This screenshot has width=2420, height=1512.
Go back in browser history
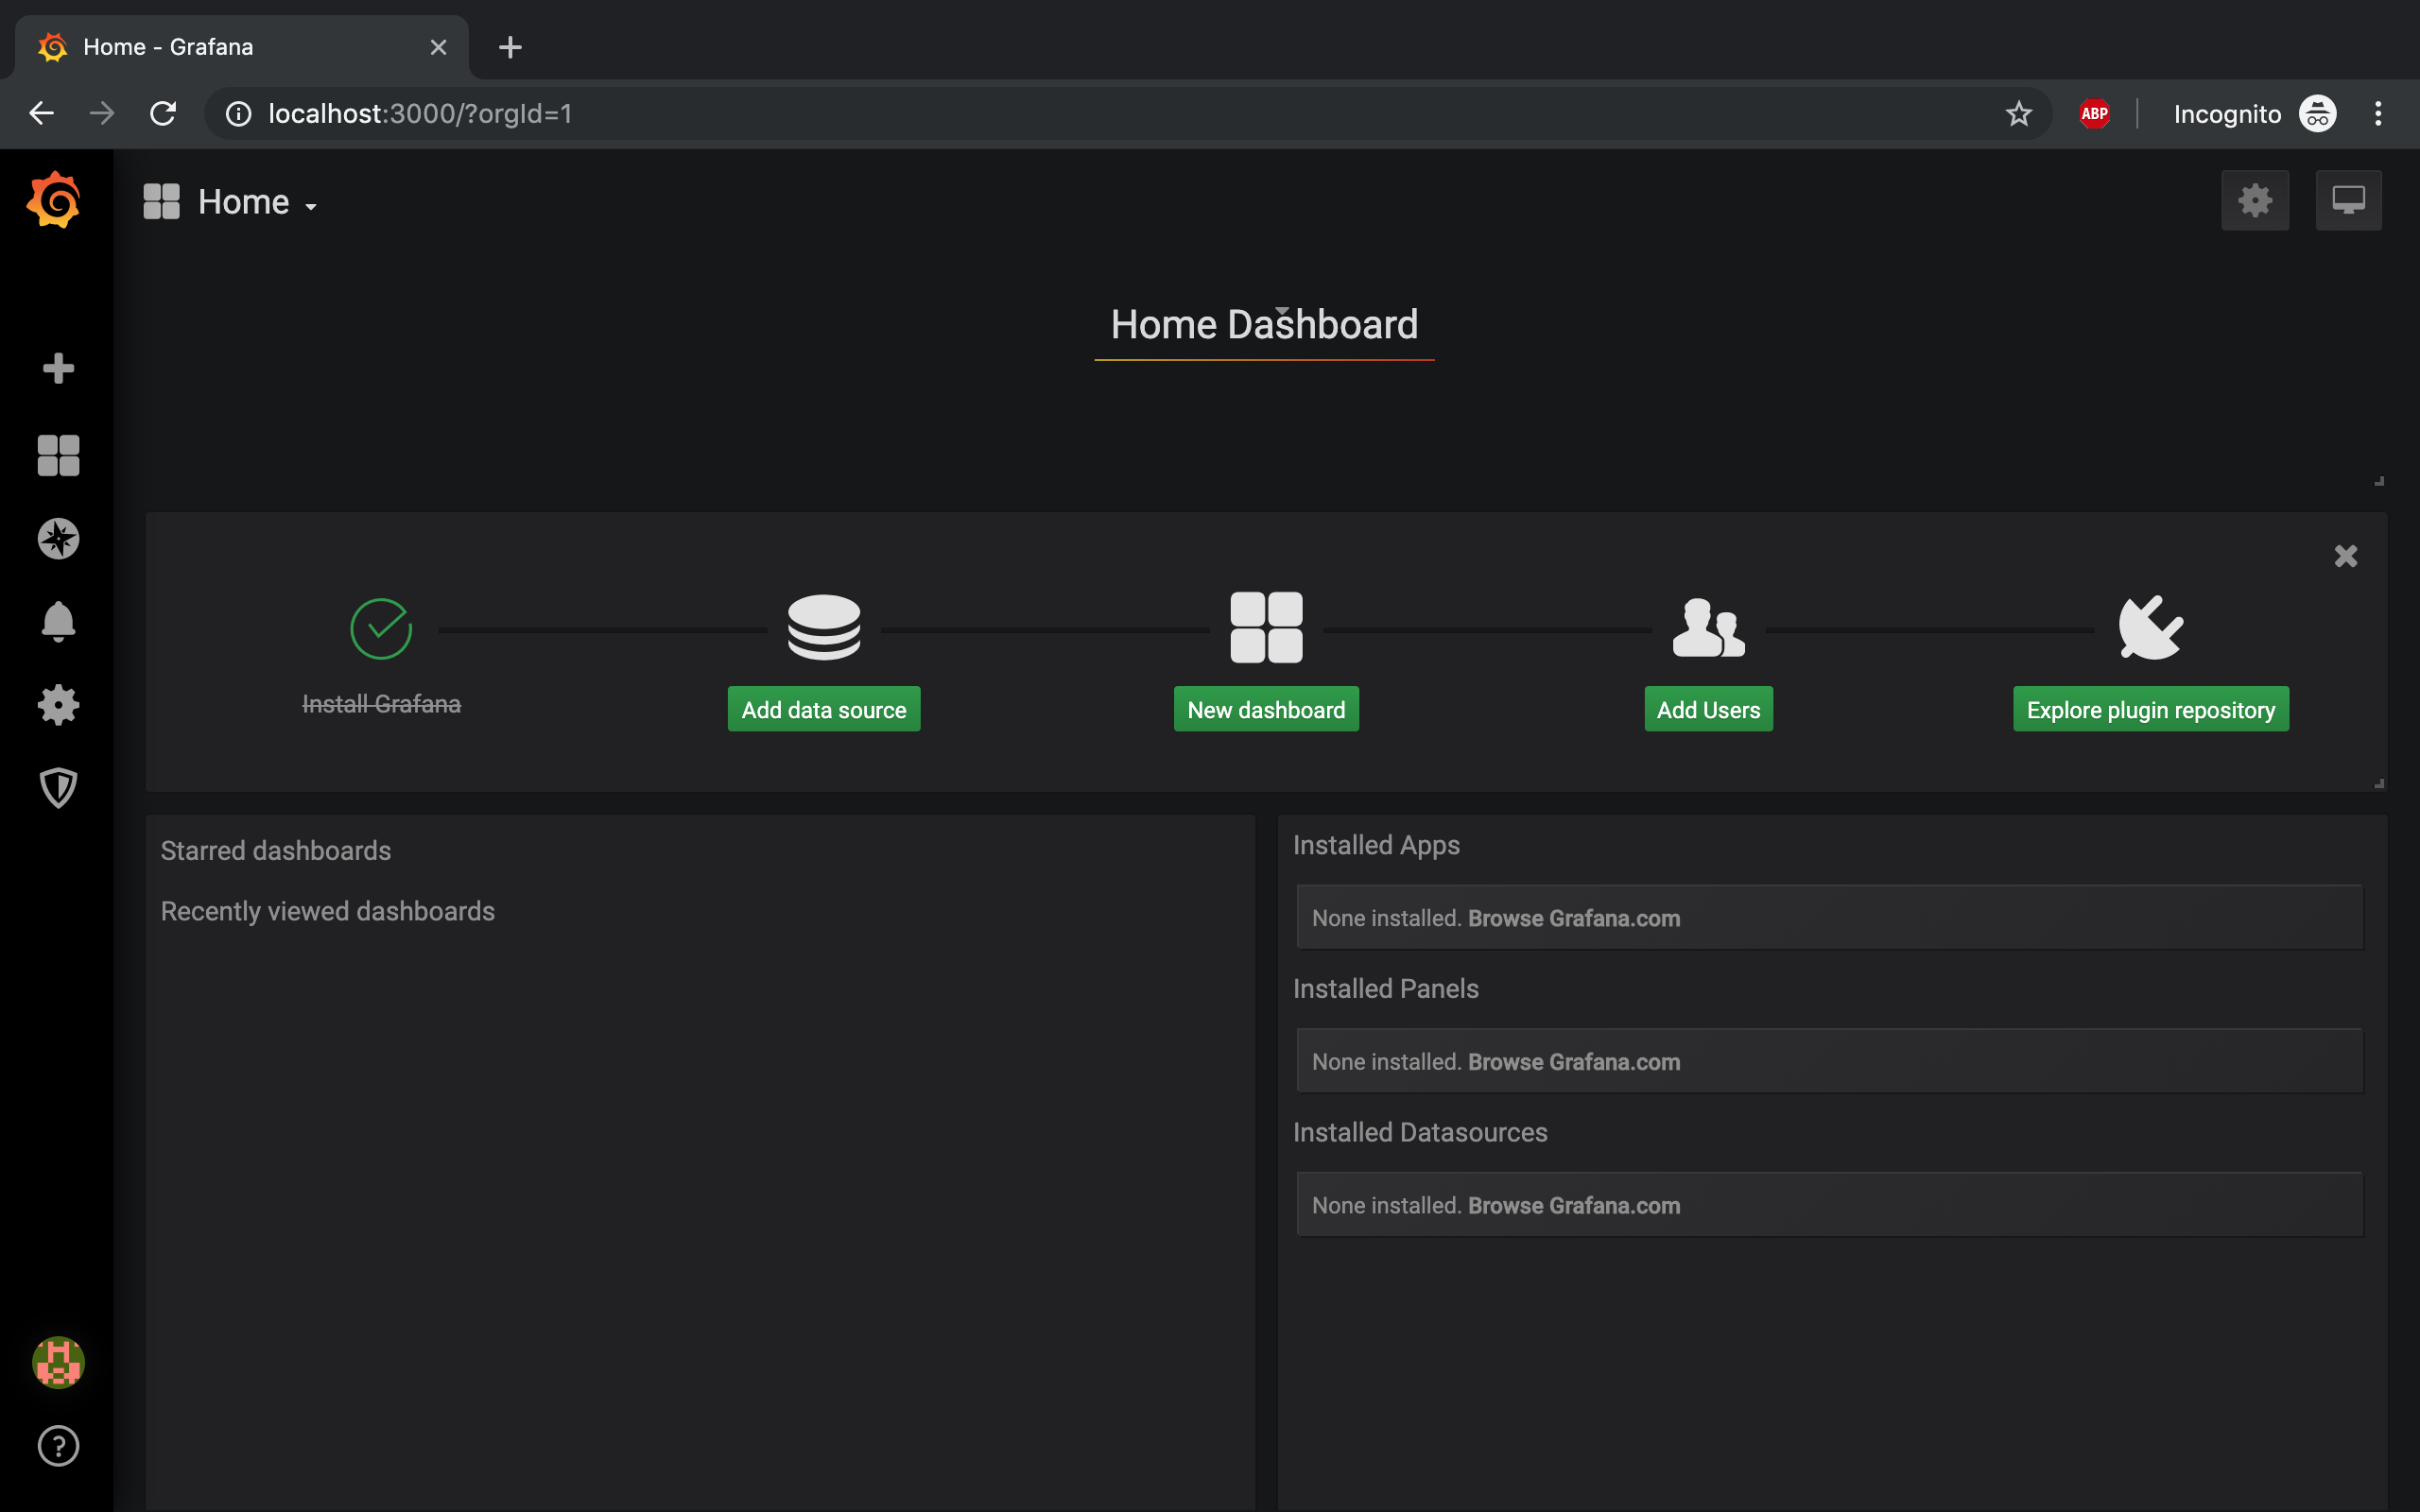(x=41, y=113)
